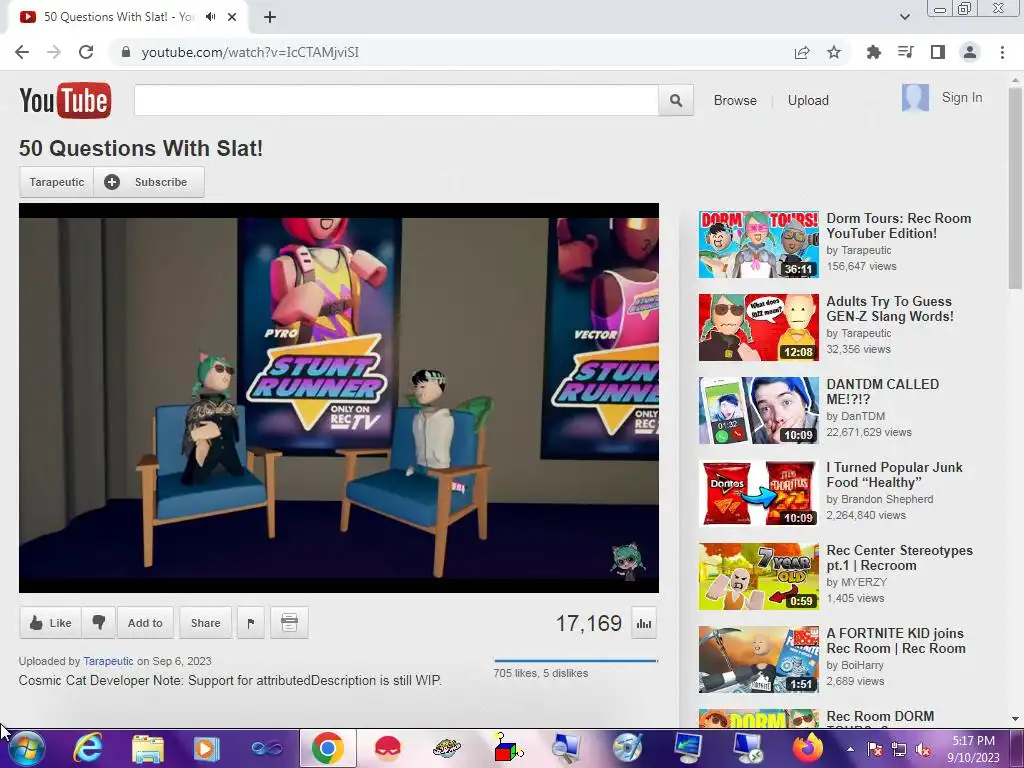
Task: Click the YouTube logo
Action: 65,101
